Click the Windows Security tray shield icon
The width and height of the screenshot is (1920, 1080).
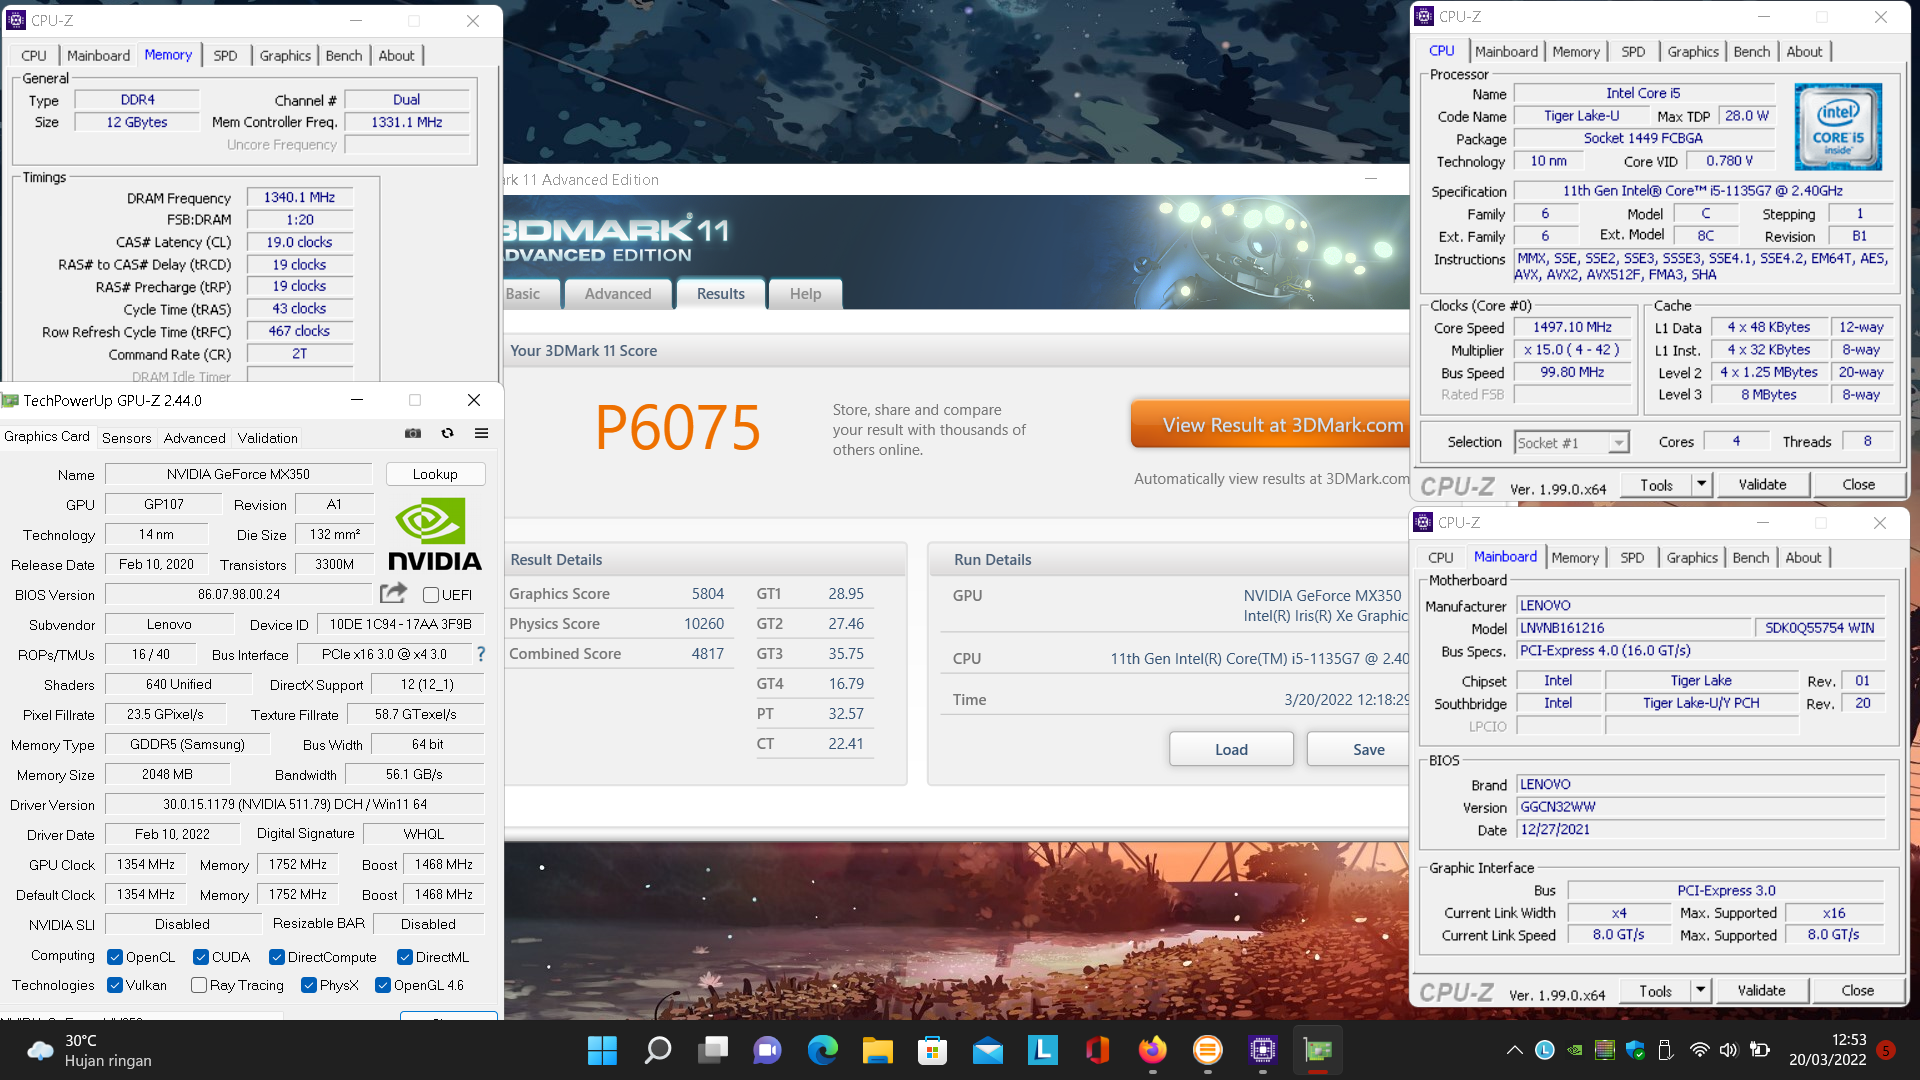pyautogui.click(x=1635, y=1050)
